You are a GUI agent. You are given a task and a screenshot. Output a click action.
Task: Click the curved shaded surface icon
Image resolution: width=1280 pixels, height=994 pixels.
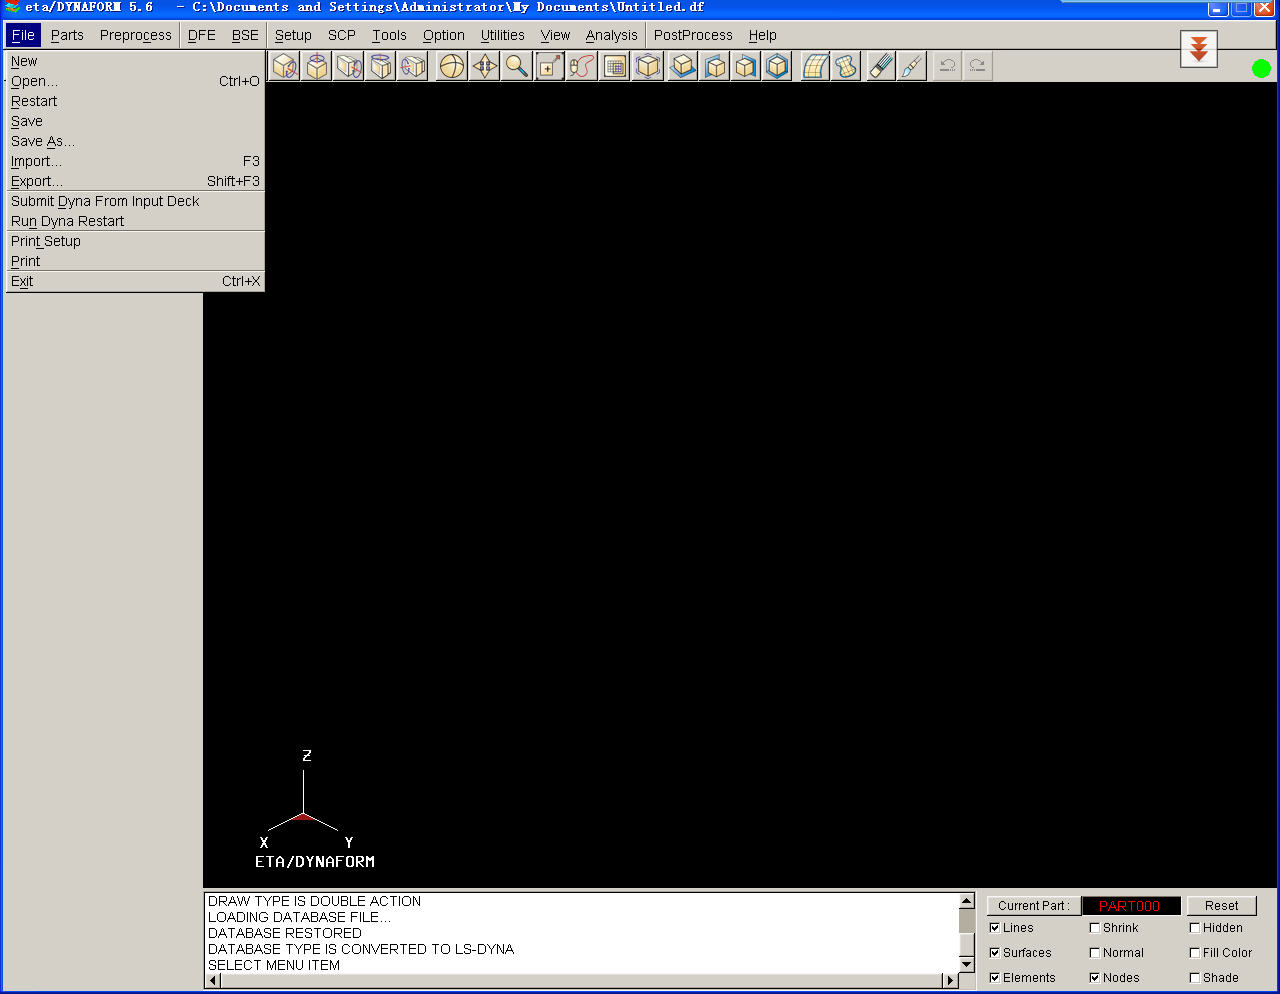coord(847,67)
